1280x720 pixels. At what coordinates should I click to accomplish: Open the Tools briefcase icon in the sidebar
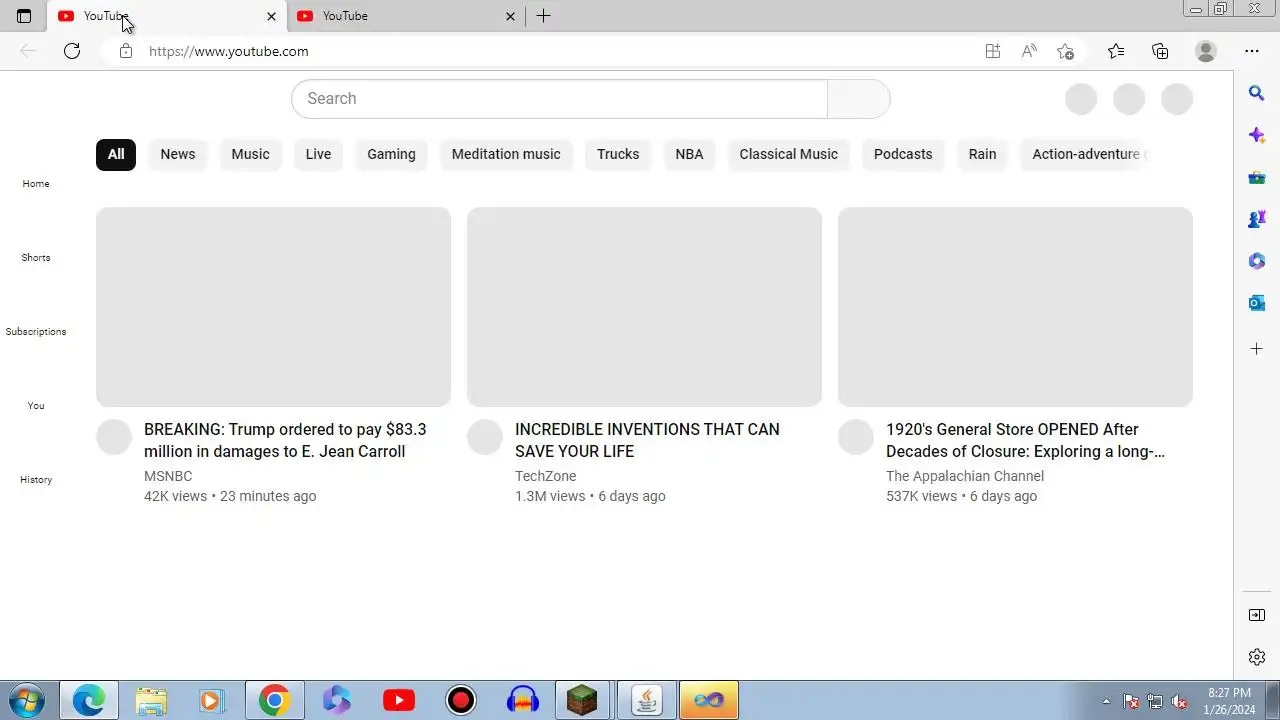1257,177
